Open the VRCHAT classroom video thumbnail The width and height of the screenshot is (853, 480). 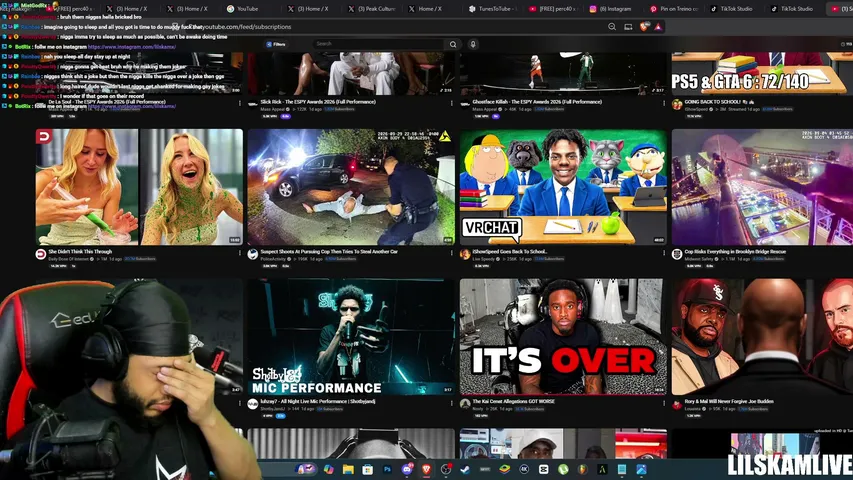[x=563, y=187]
